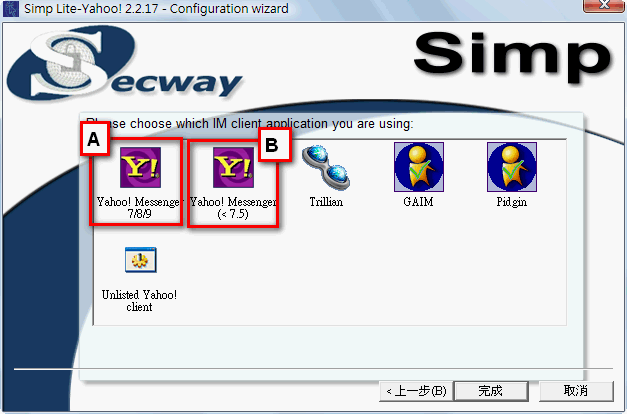Finish the wizard with 完成 button
Viewport: 627px width, 414px height.
[491, 391]
